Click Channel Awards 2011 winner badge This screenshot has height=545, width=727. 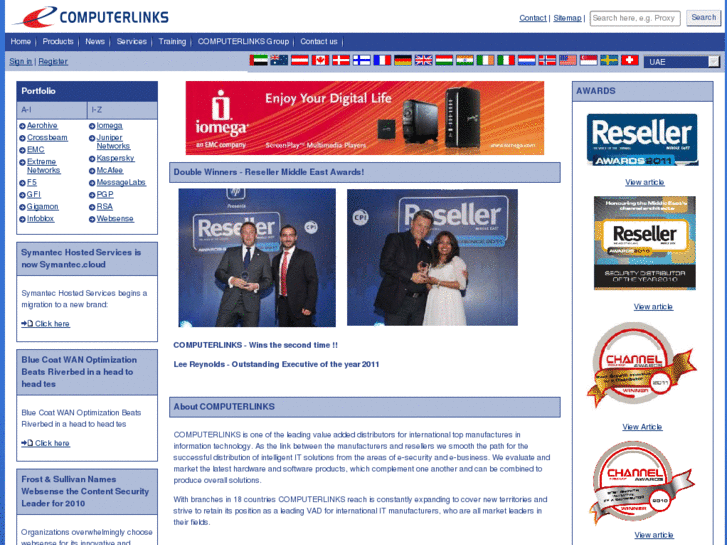pos(642,365)
